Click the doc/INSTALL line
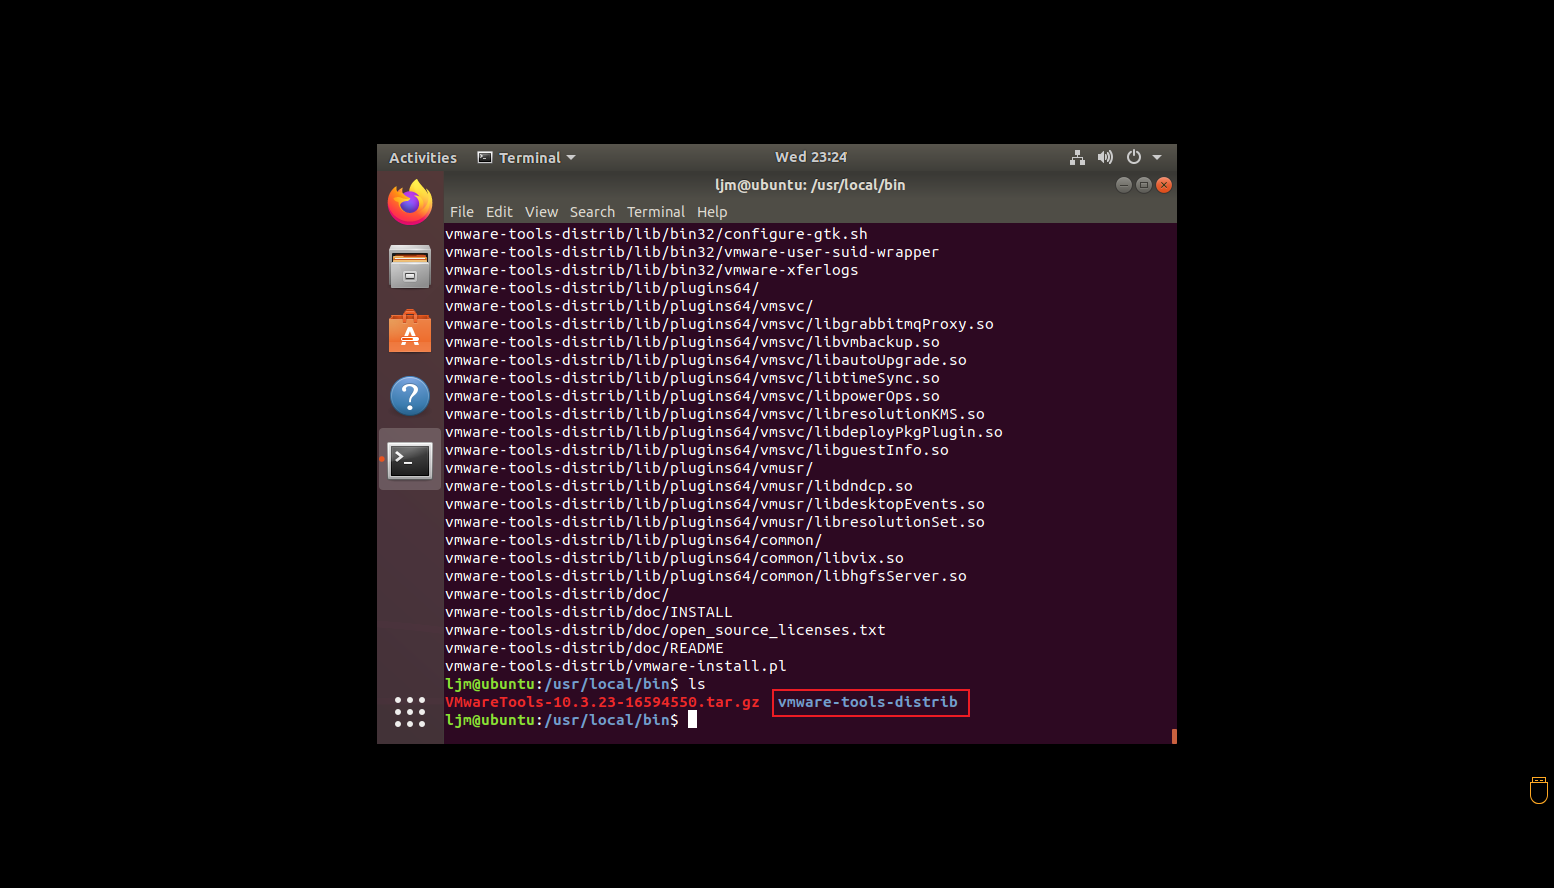 point(588,612)
